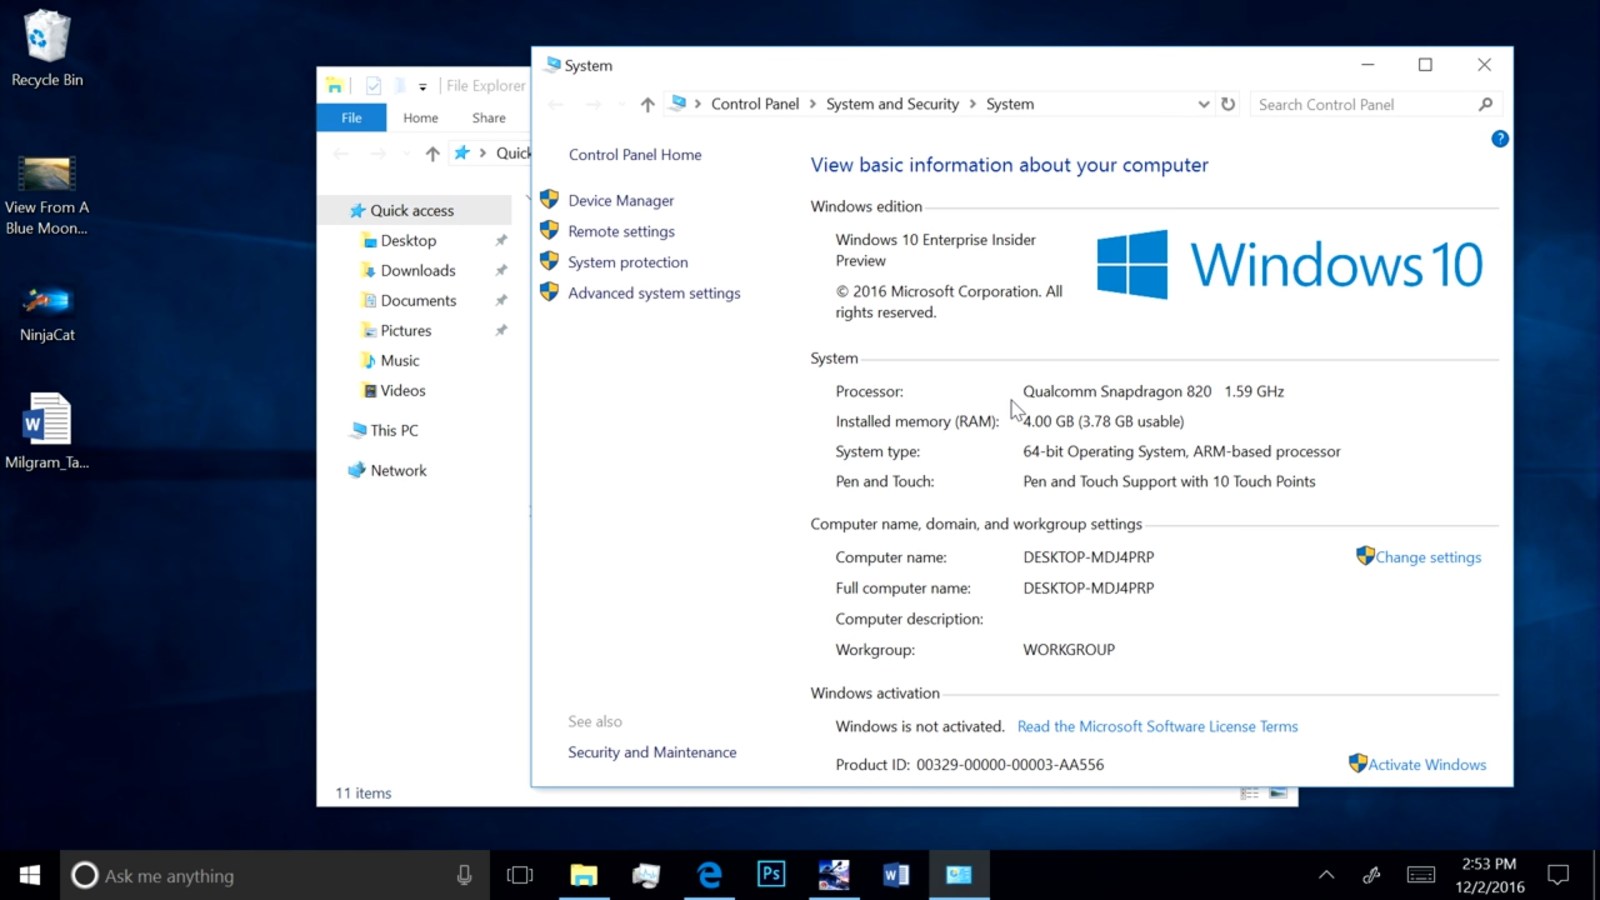The image size is (1600, 900).
Task: Launch Photoshop from the taskbar
Action: 771,874
